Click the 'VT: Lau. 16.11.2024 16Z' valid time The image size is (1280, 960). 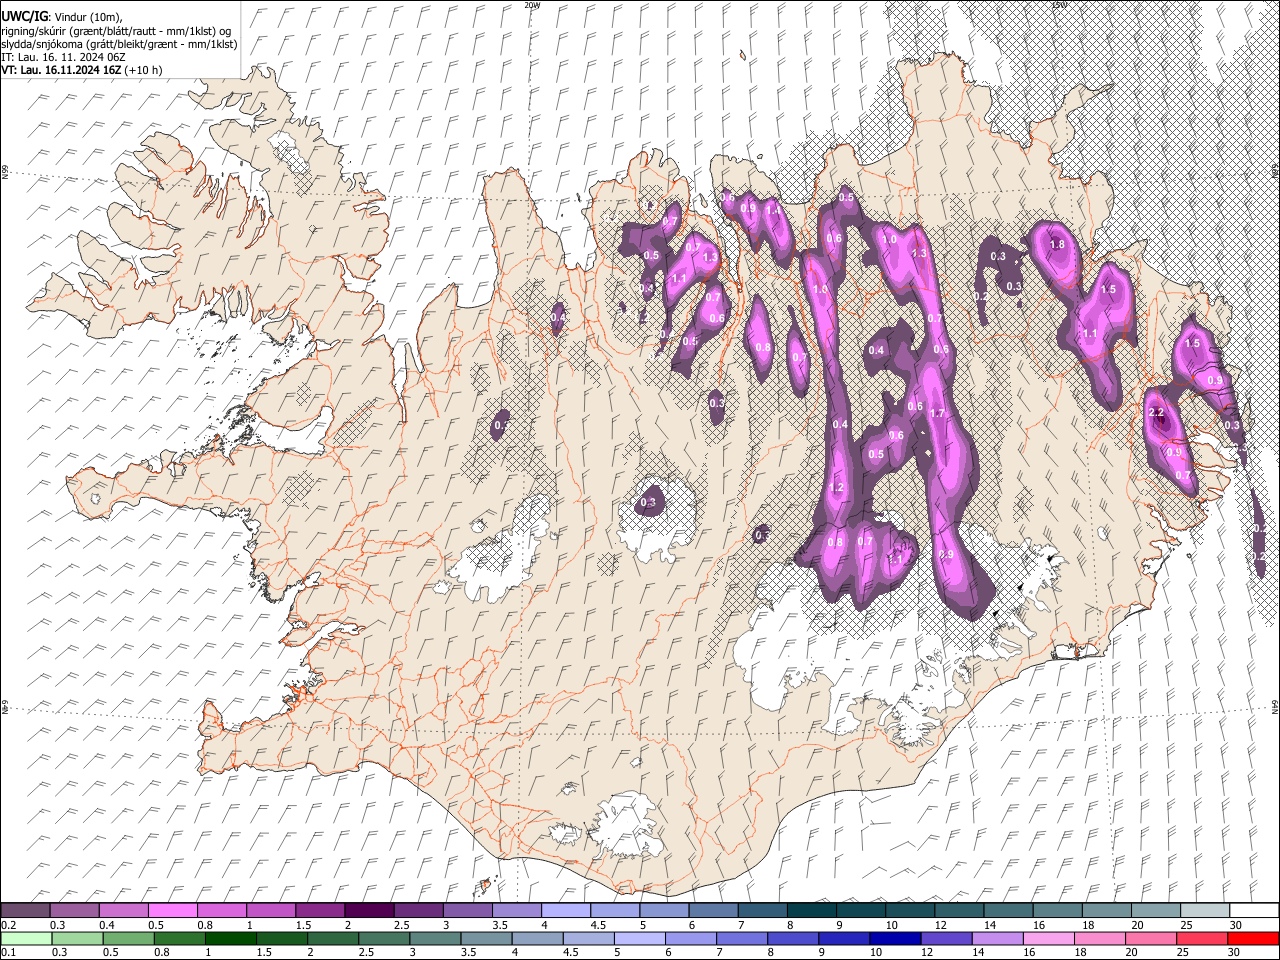tap(62, 70)
